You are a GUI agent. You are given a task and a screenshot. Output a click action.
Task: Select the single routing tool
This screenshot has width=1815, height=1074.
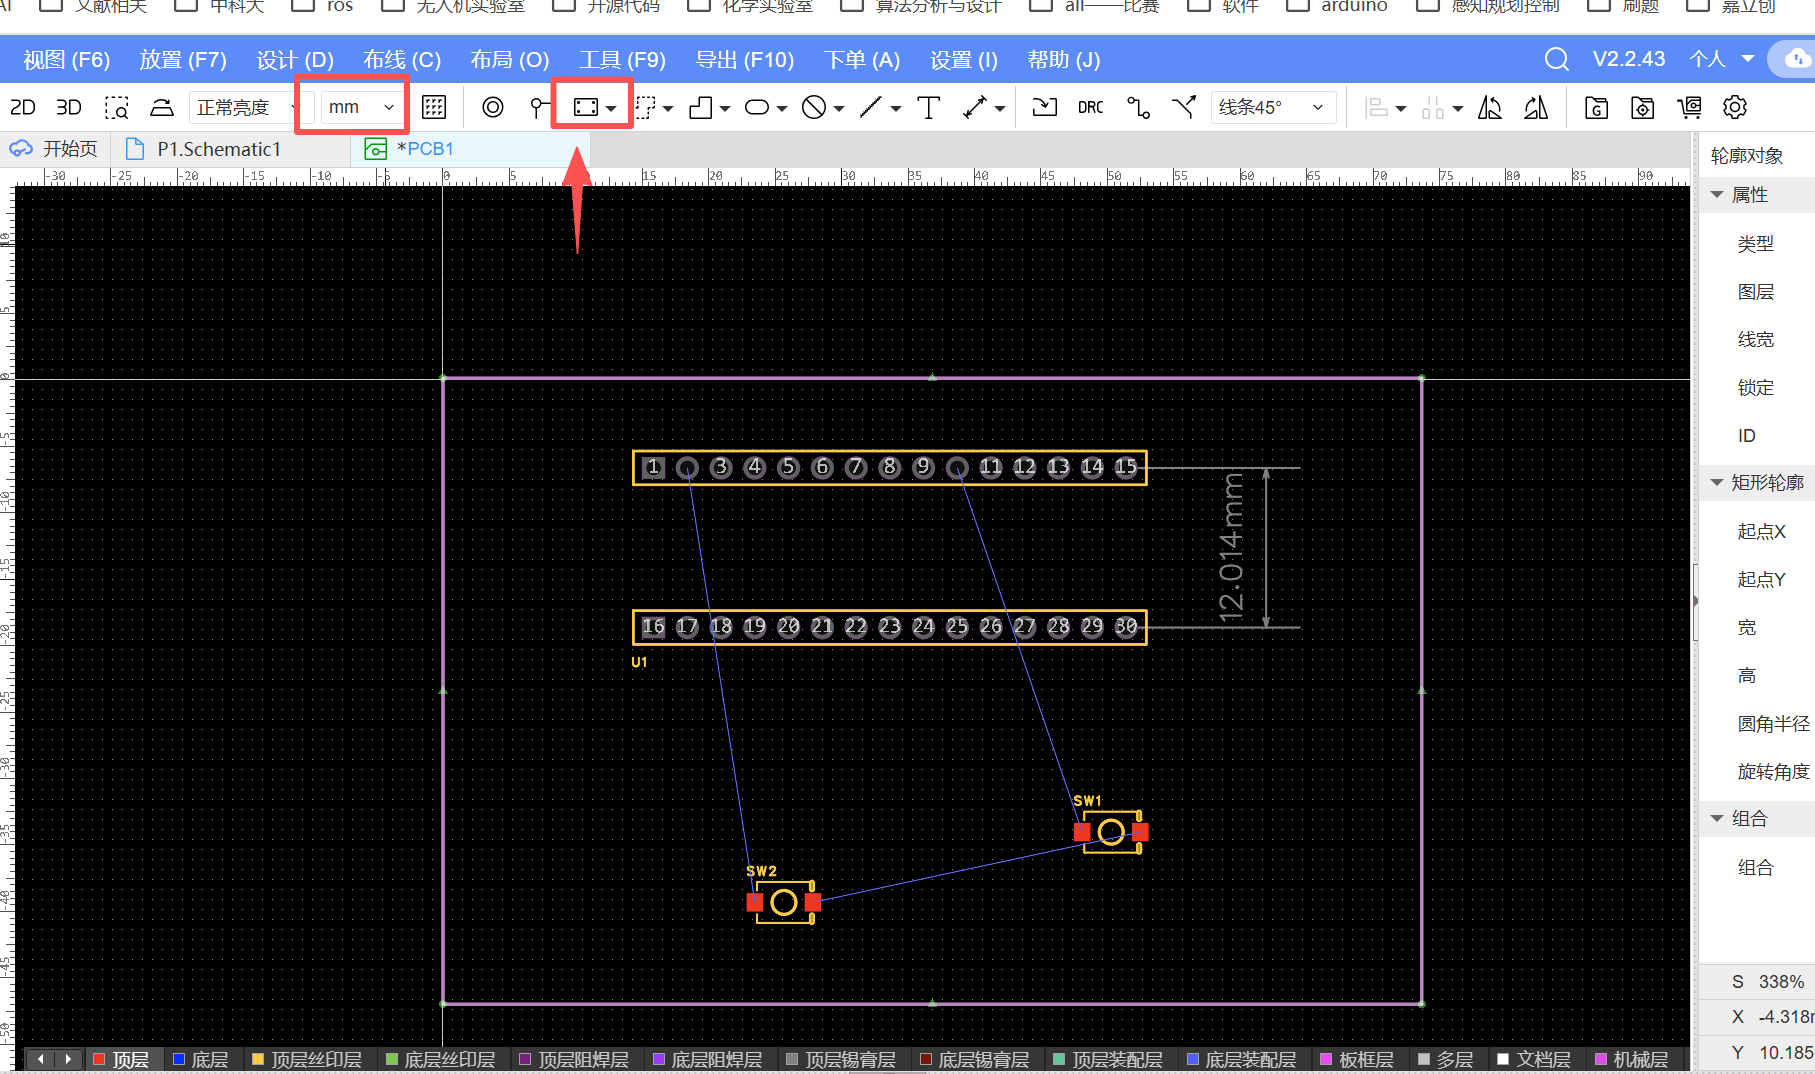point(1138,107)
